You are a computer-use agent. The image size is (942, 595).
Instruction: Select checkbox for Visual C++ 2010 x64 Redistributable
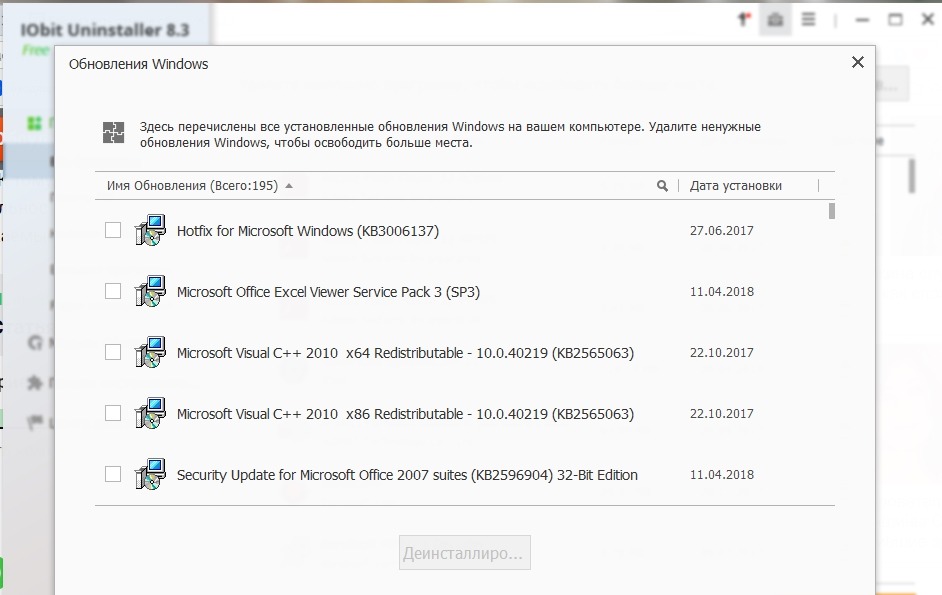pos(113,352)
